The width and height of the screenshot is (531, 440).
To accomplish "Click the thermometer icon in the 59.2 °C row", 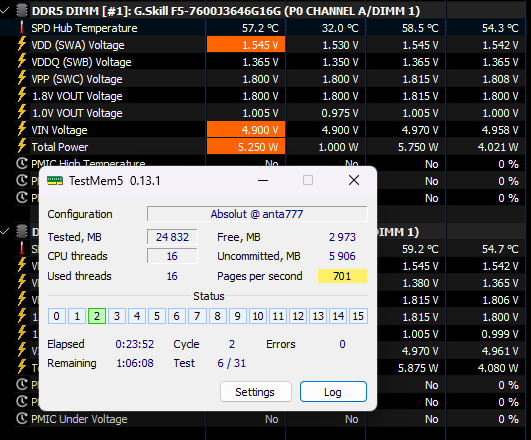I will (22, 249).
